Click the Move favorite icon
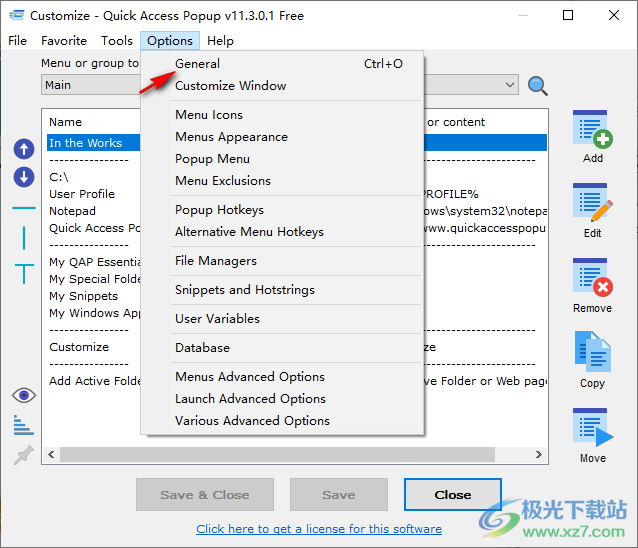 click(x=592, y=428)
